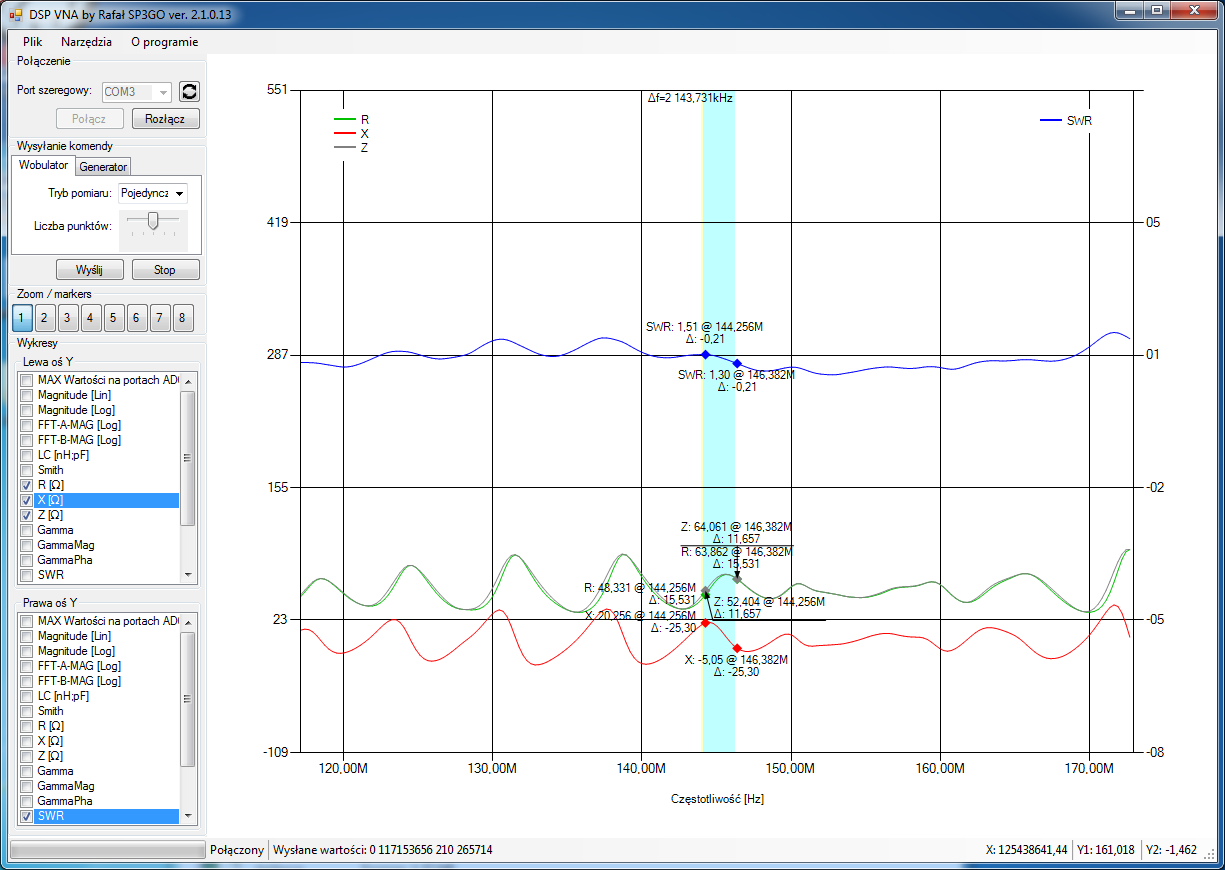Enable Smith in the left Y axis list

[27, 470]
